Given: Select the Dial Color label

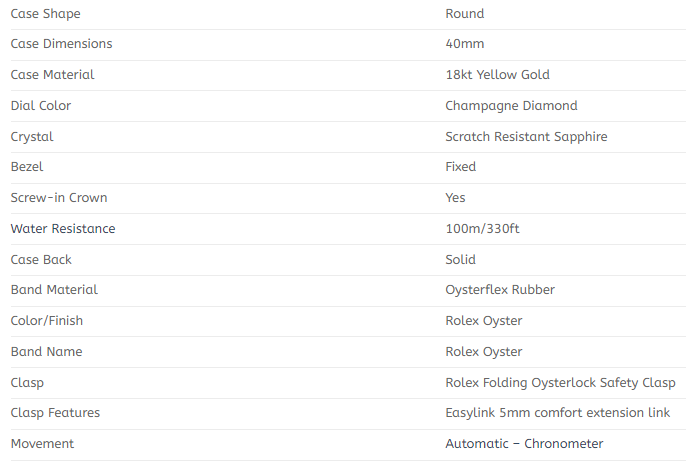Looking at the screenshot, I should click(x=40, y=106).
